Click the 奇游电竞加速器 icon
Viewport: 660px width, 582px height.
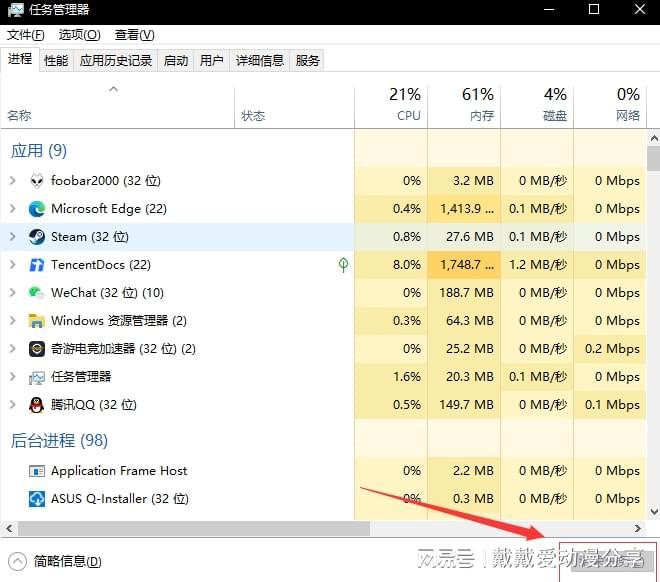pos(37,349)
